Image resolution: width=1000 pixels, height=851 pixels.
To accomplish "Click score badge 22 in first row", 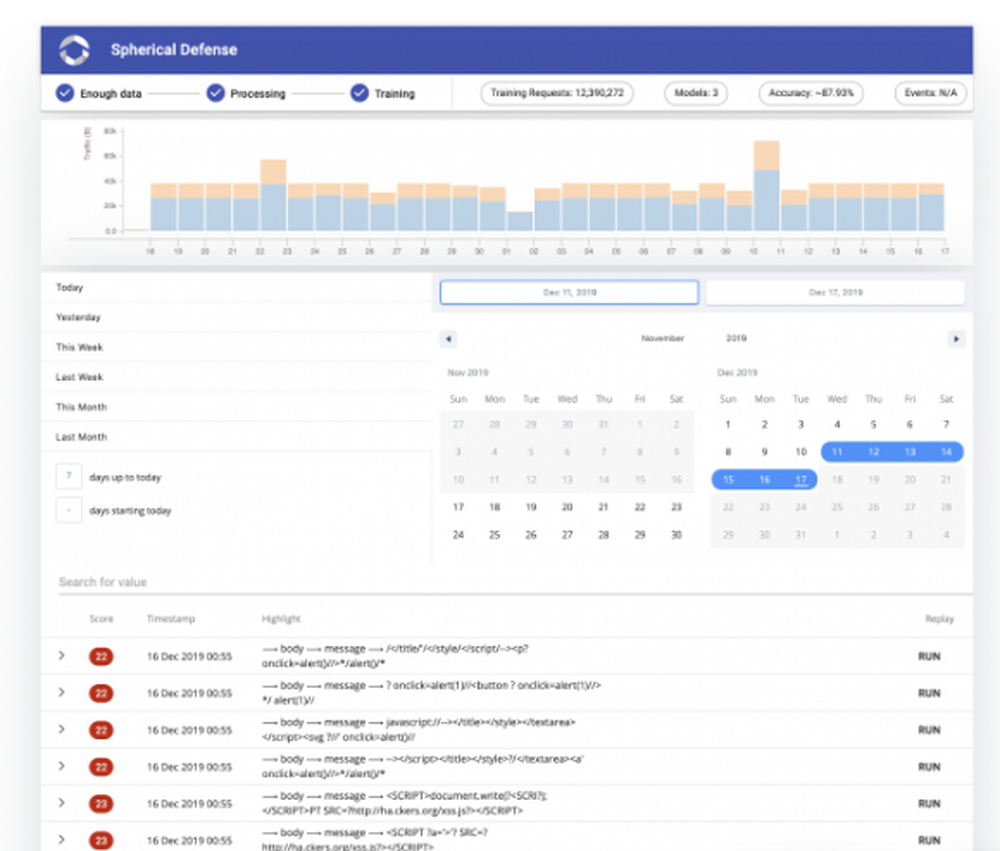I will [101, 656].
